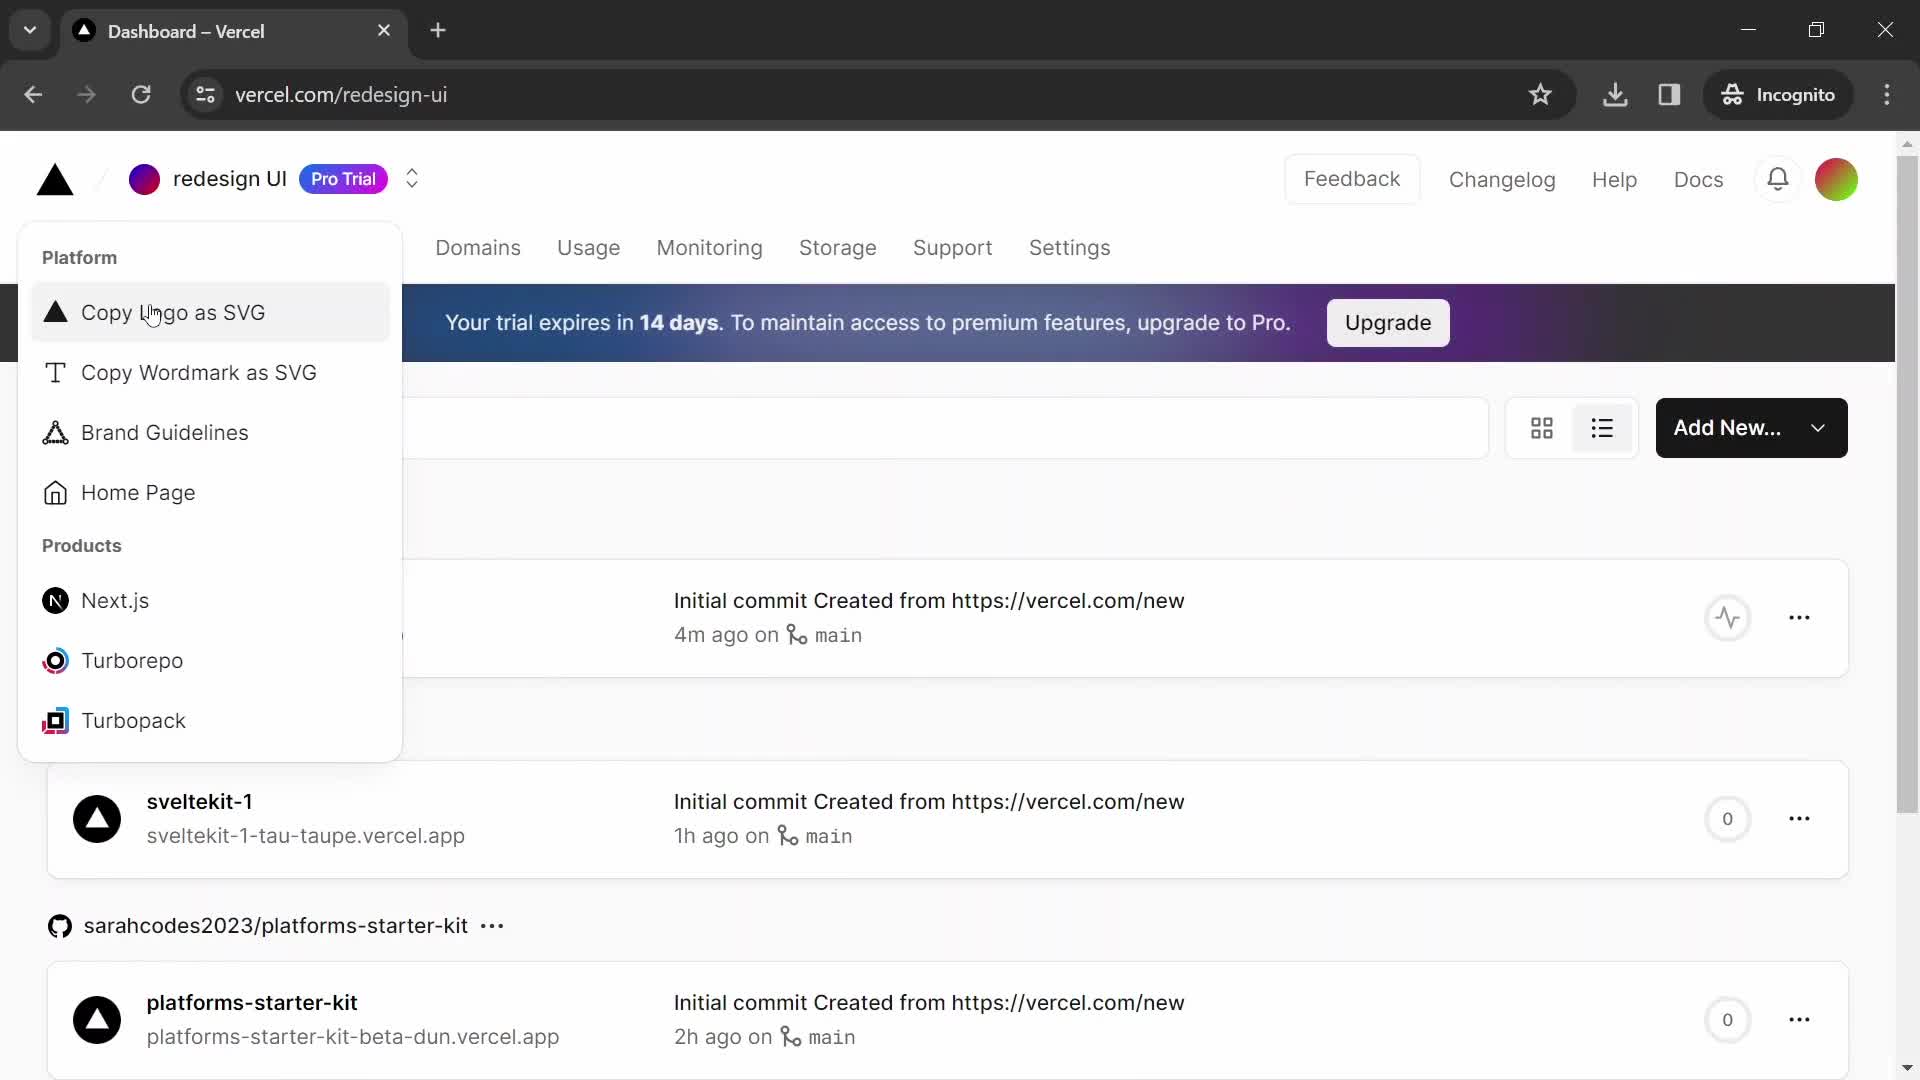Copy Wordmark as SVG option
Screen dimensions: 1920x1080
point(199,372)
